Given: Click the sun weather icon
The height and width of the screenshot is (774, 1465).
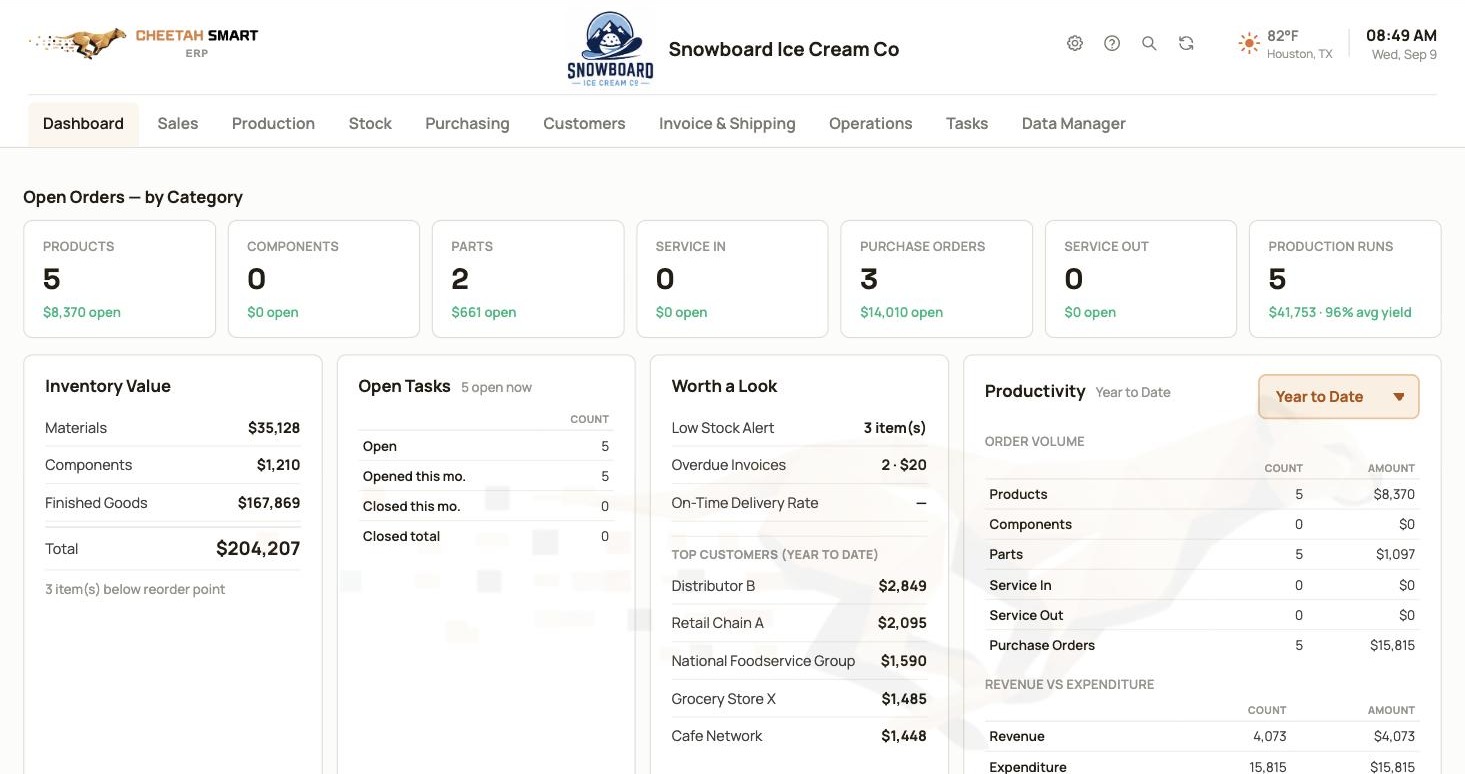Looking at the screenshot, I should pos(1248,43).
